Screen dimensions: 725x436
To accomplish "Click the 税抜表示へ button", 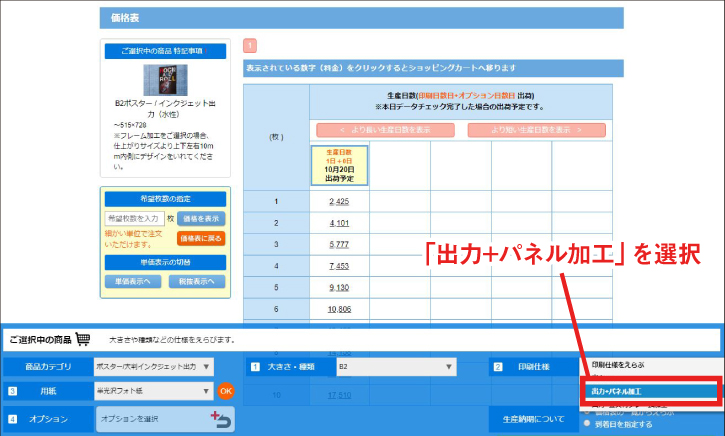I will [197, 282].
